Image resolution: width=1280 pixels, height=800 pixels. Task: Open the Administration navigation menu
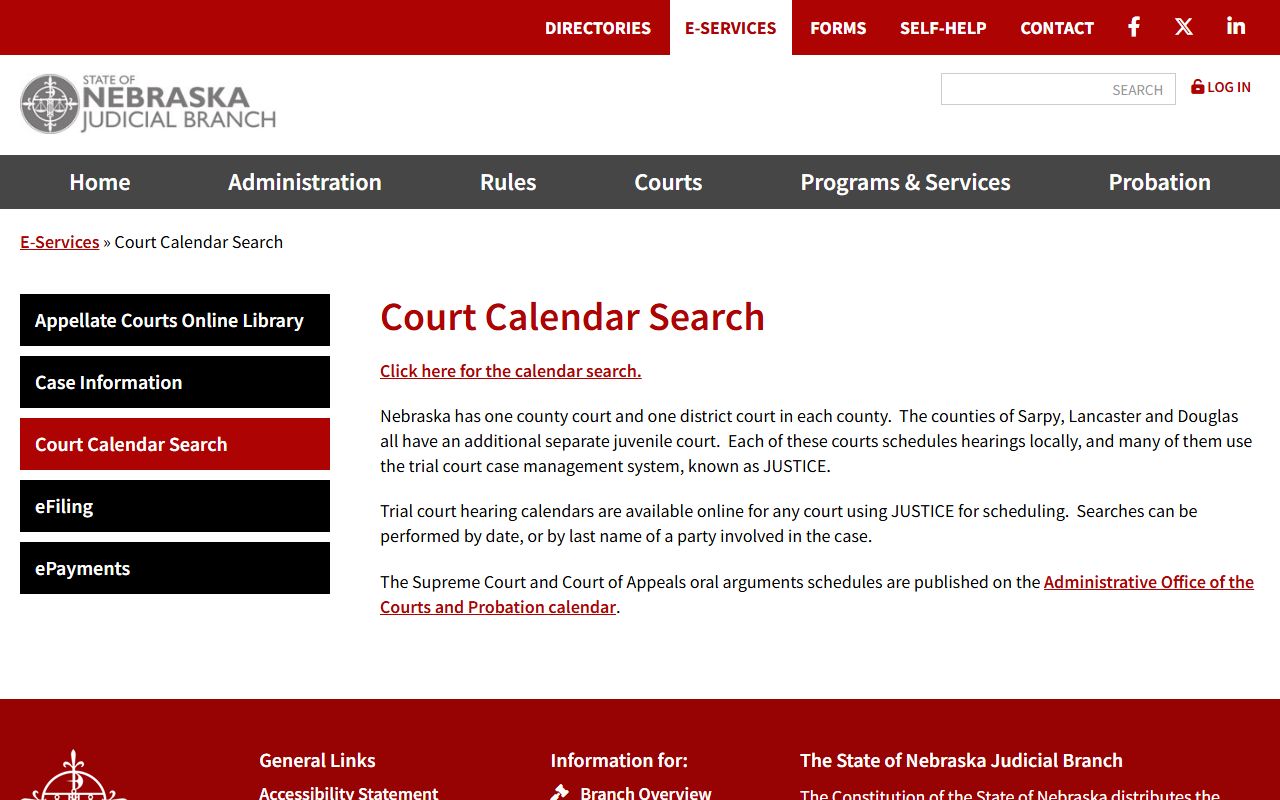point(305,182)
